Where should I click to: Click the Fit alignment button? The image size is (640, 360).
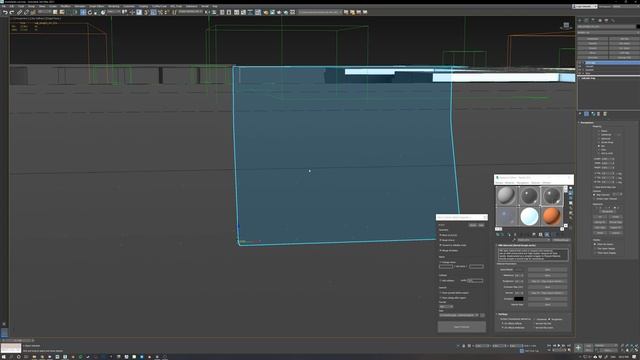[600, 217]
